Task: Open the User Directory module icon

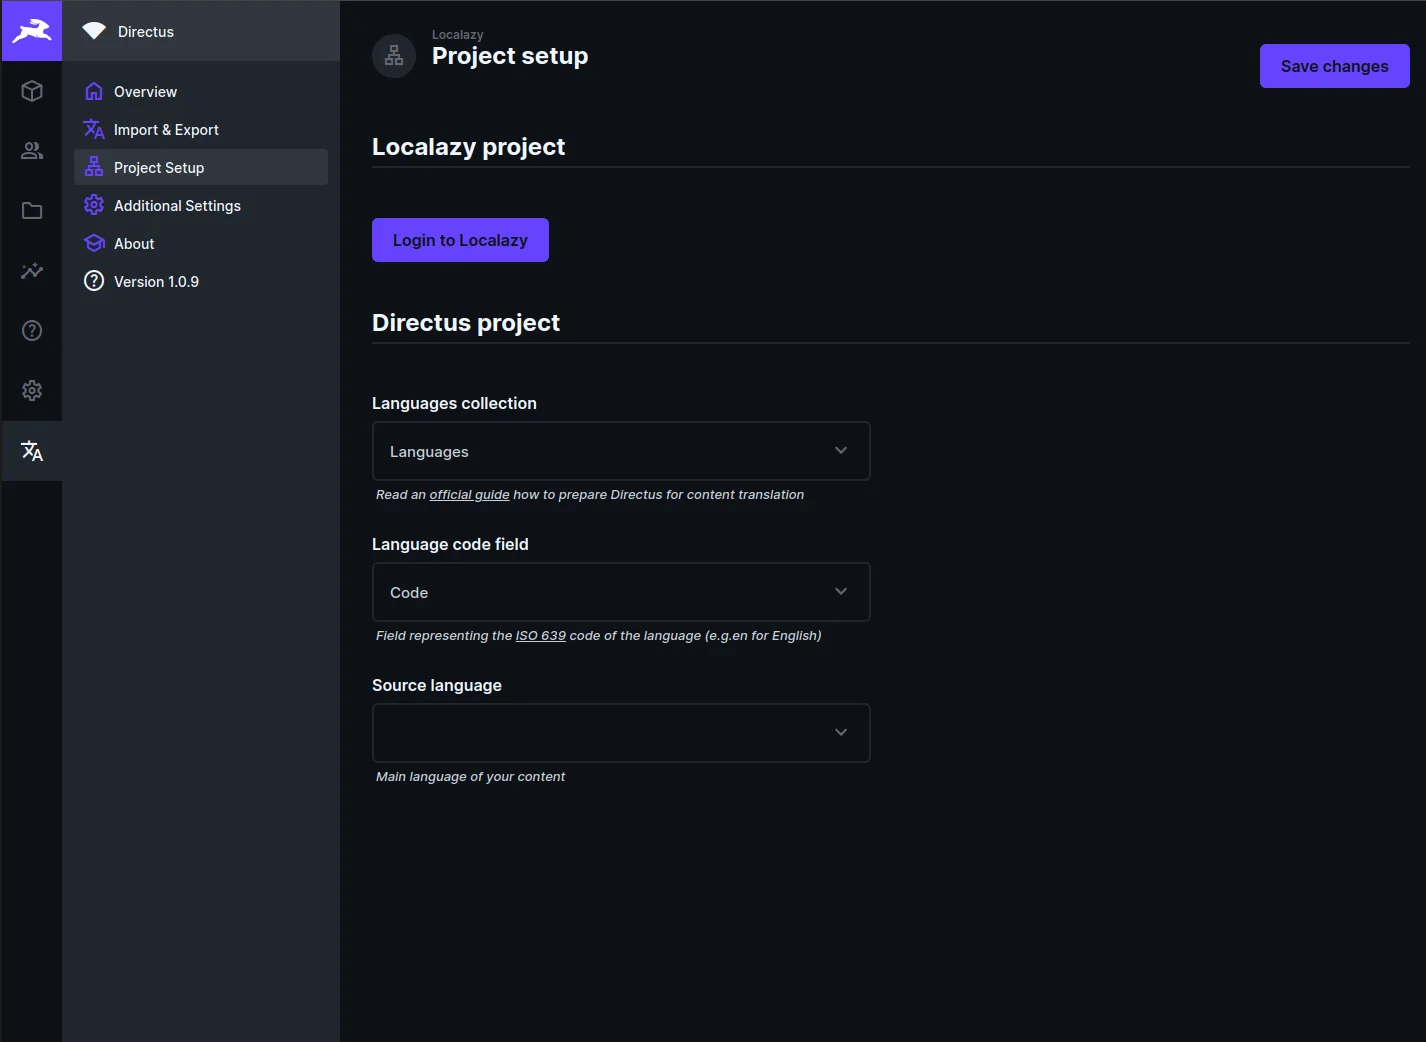Action: (x=32, y=151)
